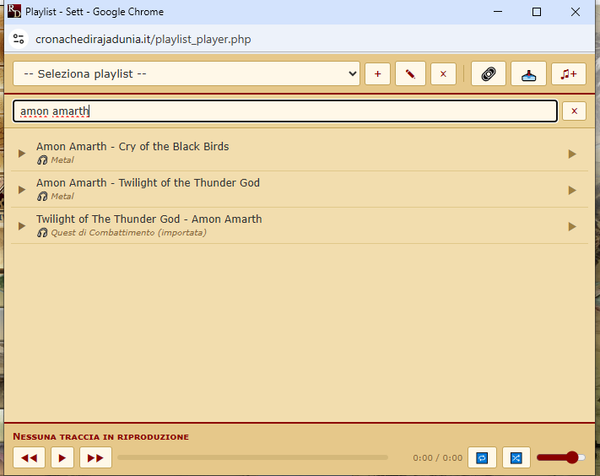Viewport: 600px width, 476px height.
Task: Select track Amon Amarth - Twilight of the Thunder God
Action: pyautogui.click(x=148, y=183)
